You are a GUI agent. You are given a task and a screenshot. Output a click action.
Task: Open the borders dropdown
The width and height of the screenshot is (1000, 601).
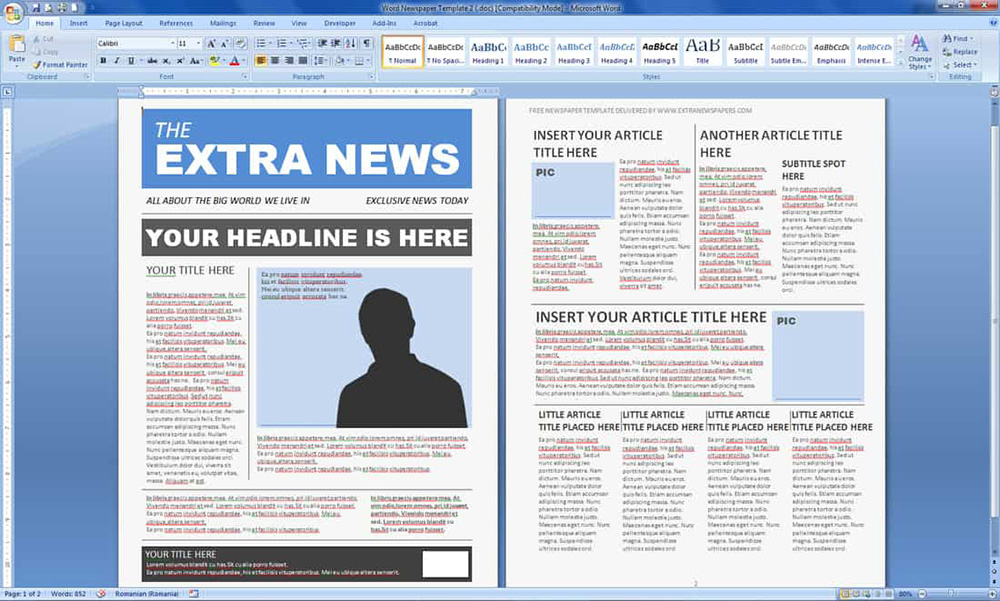pos(368,61)
